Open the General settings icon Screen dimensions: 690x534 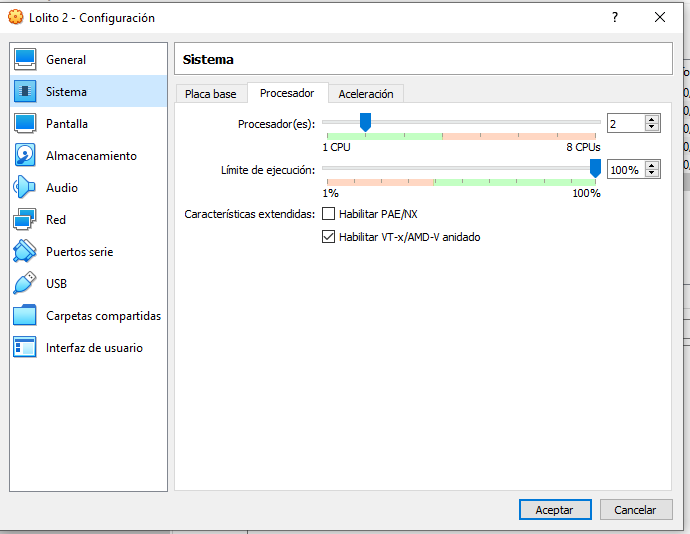25,60
